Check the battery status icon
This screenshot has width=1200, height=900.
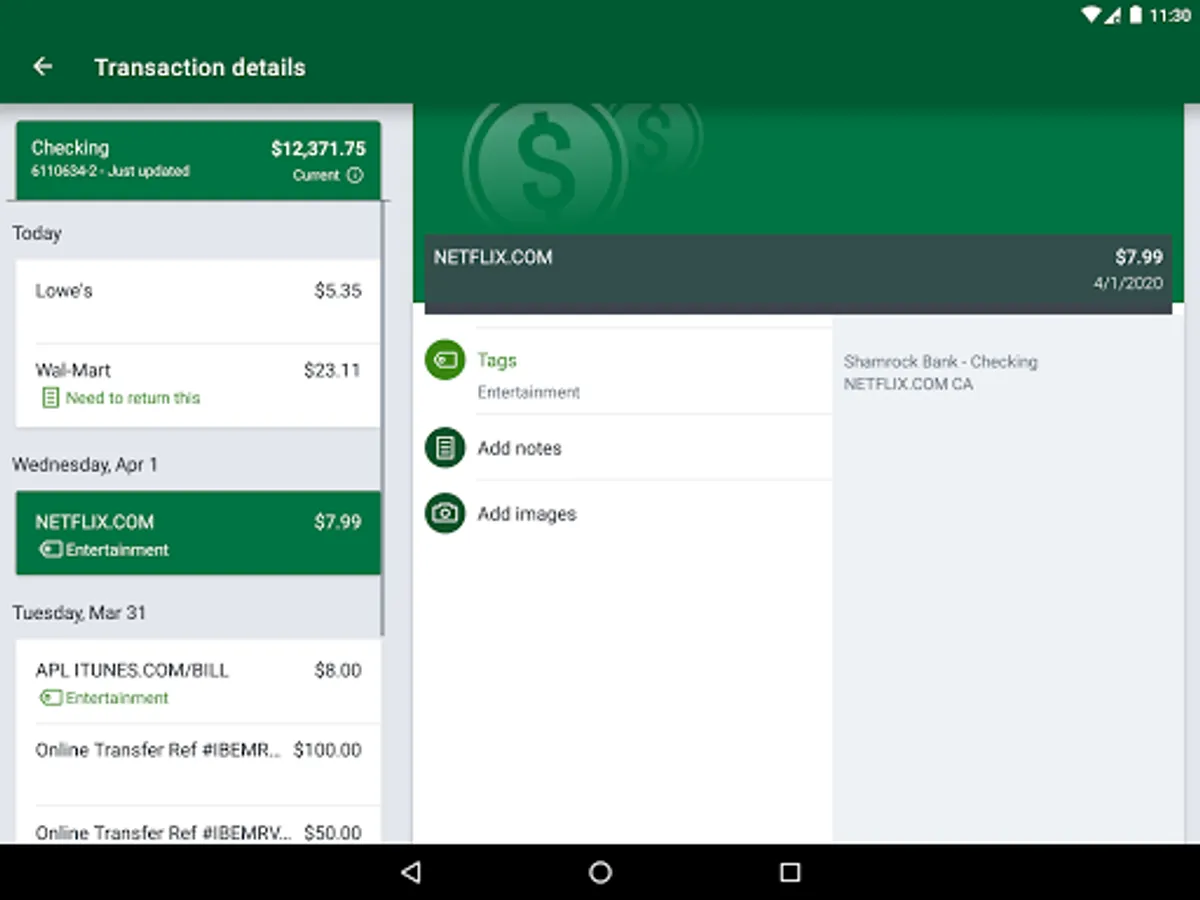[1136, 15]
